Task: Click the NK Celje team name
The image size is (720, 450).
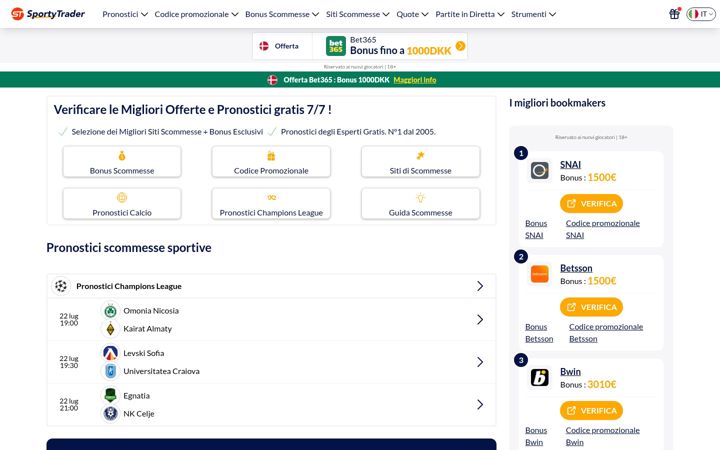Action: [139, 414]
